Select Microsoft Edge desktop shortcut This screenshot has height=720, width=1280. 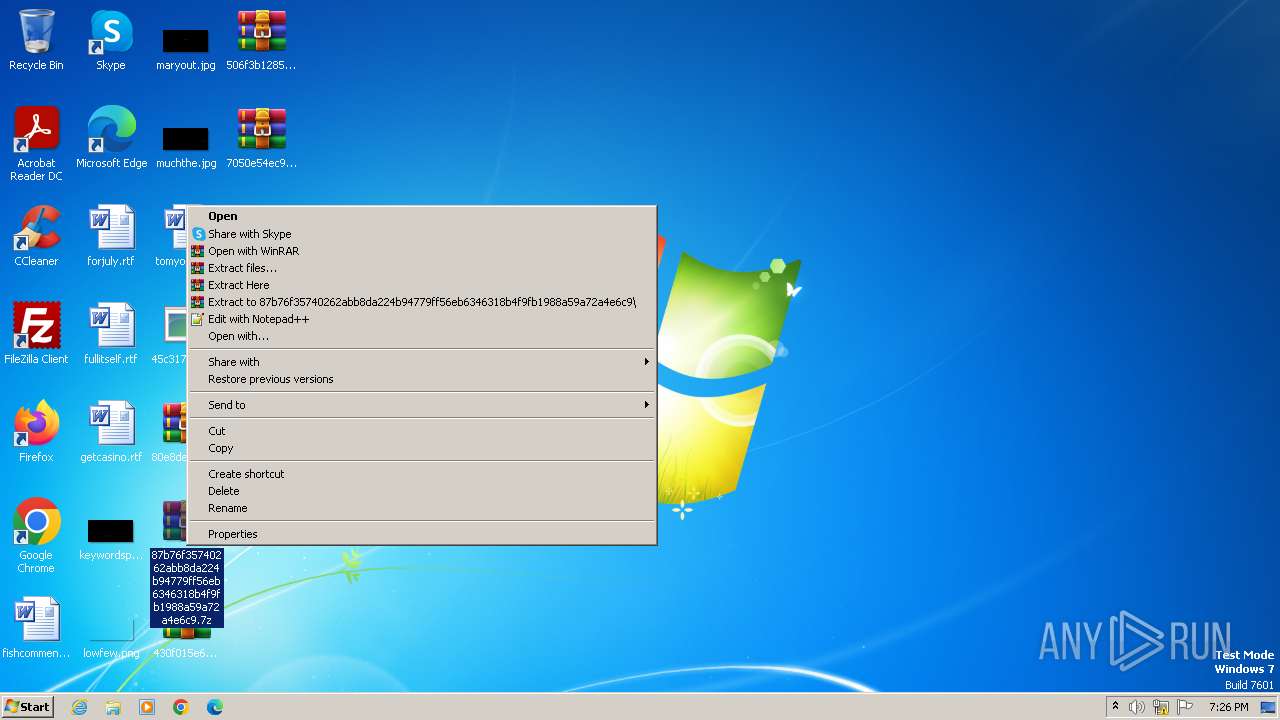click(111, 138)
